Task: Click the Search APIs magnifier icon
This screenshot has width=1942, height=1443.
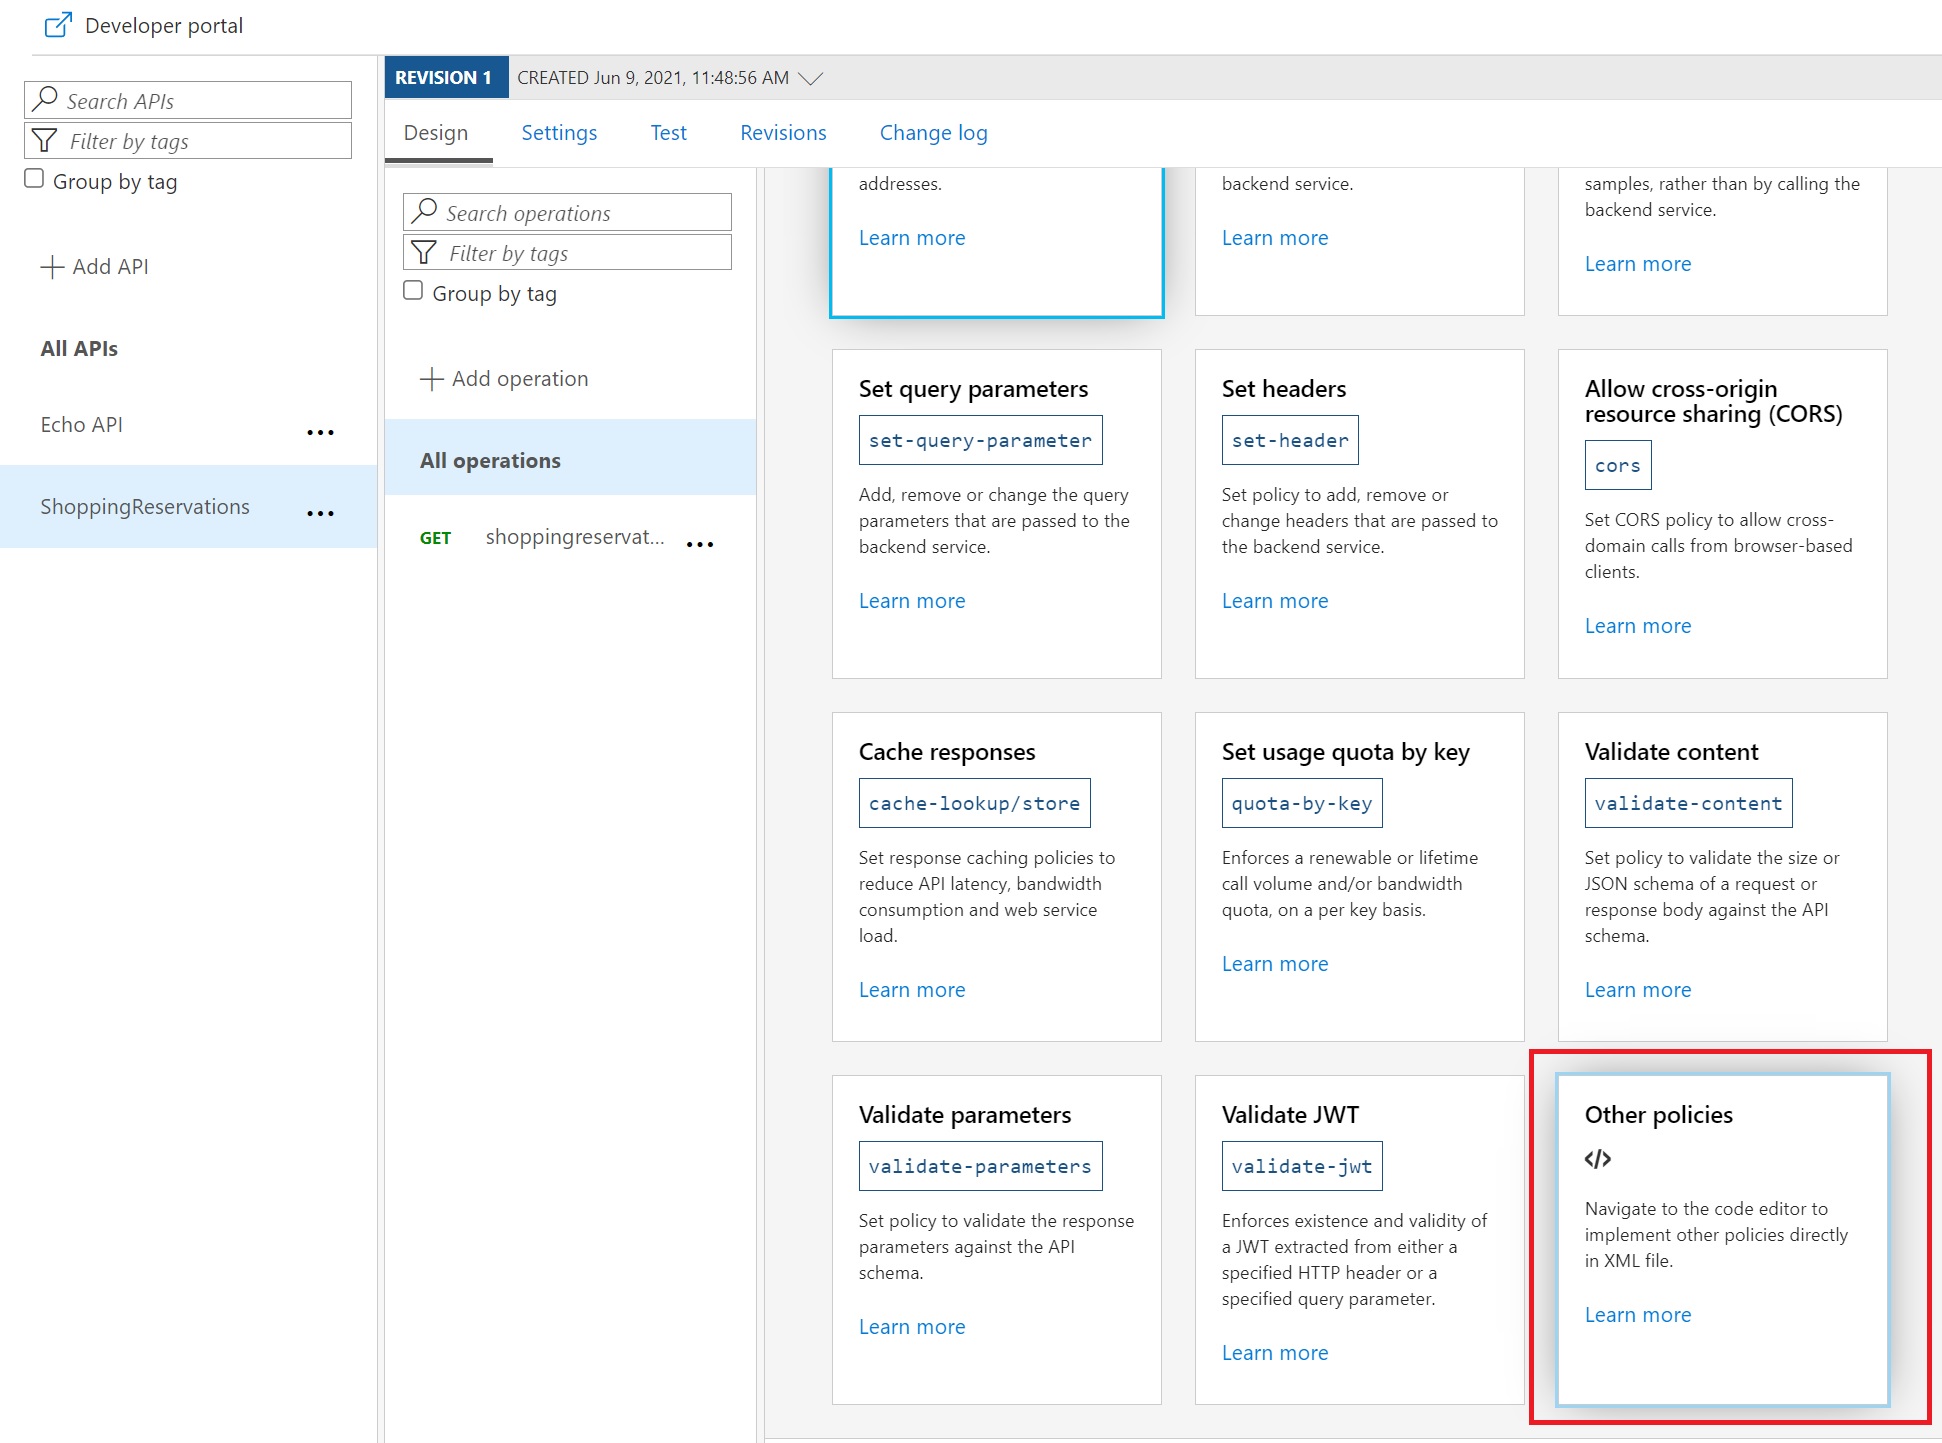Action: 45,99
